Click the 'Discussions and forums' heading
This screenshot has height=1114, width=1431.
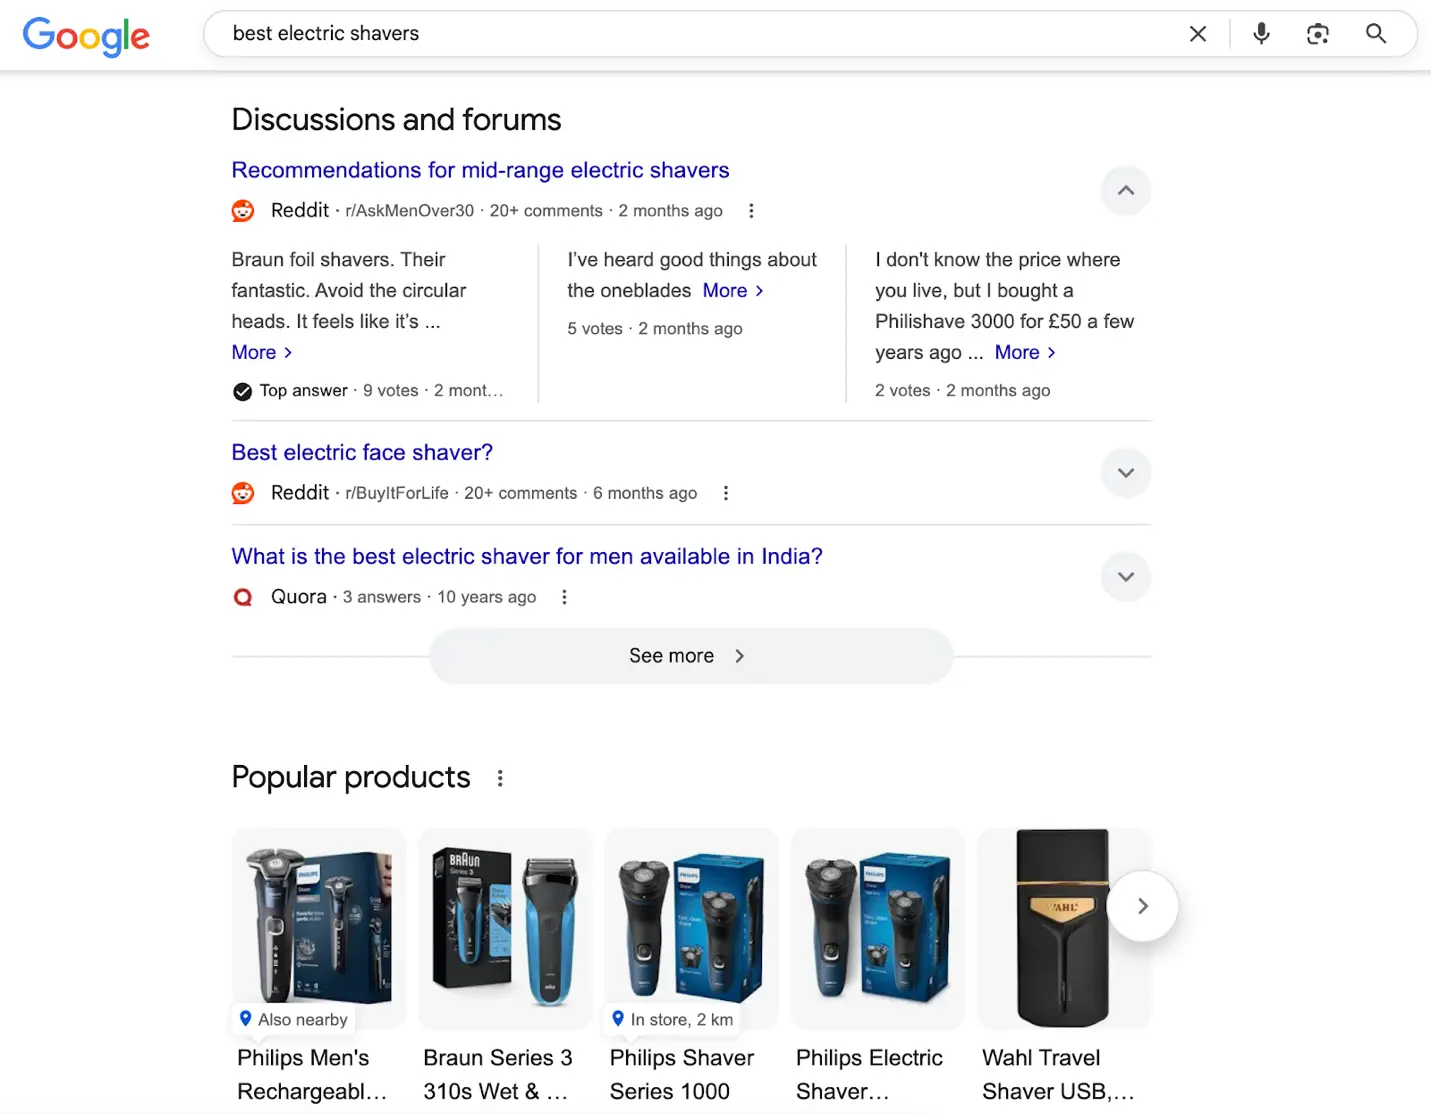click(396, 120)
